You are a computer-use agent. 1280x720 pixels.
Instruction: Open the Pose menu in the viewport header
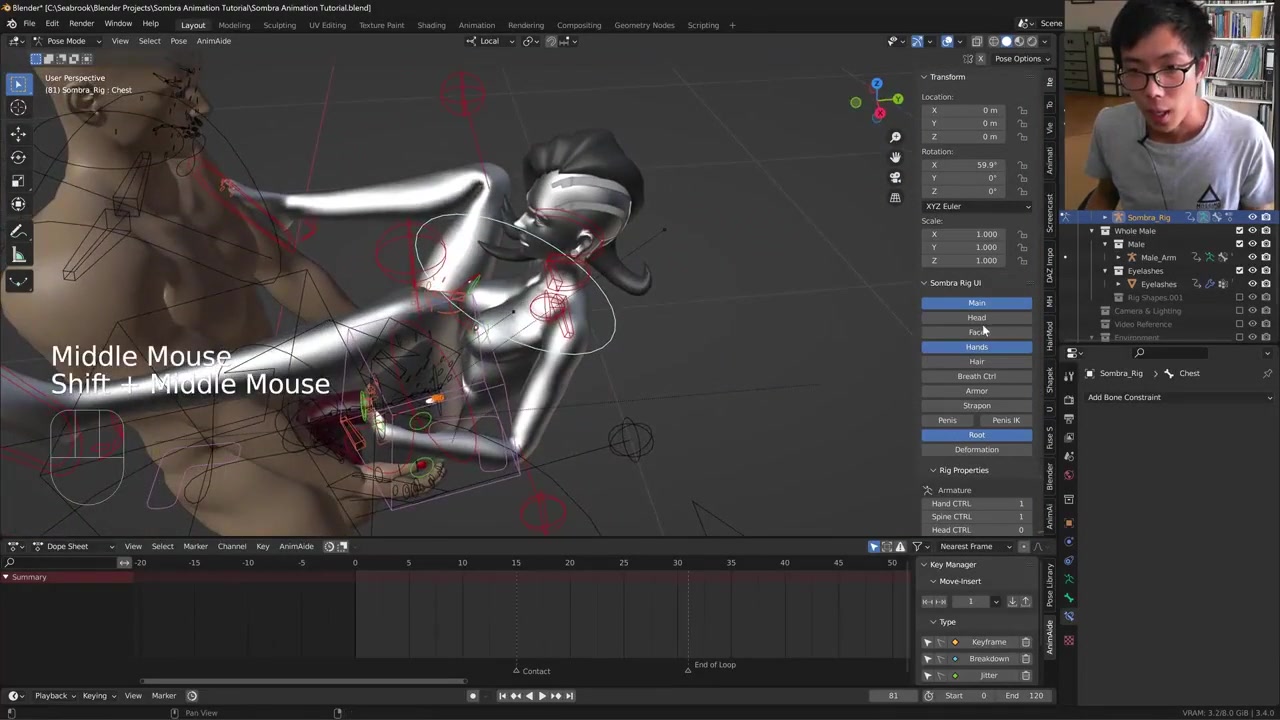coord(178,41)
